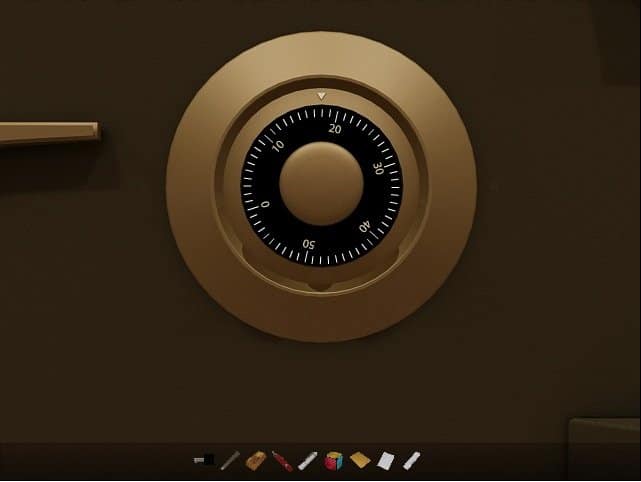Screen dimensions: 641x482
Task: Select the yellow envelope inventory item
Action: 360,460
